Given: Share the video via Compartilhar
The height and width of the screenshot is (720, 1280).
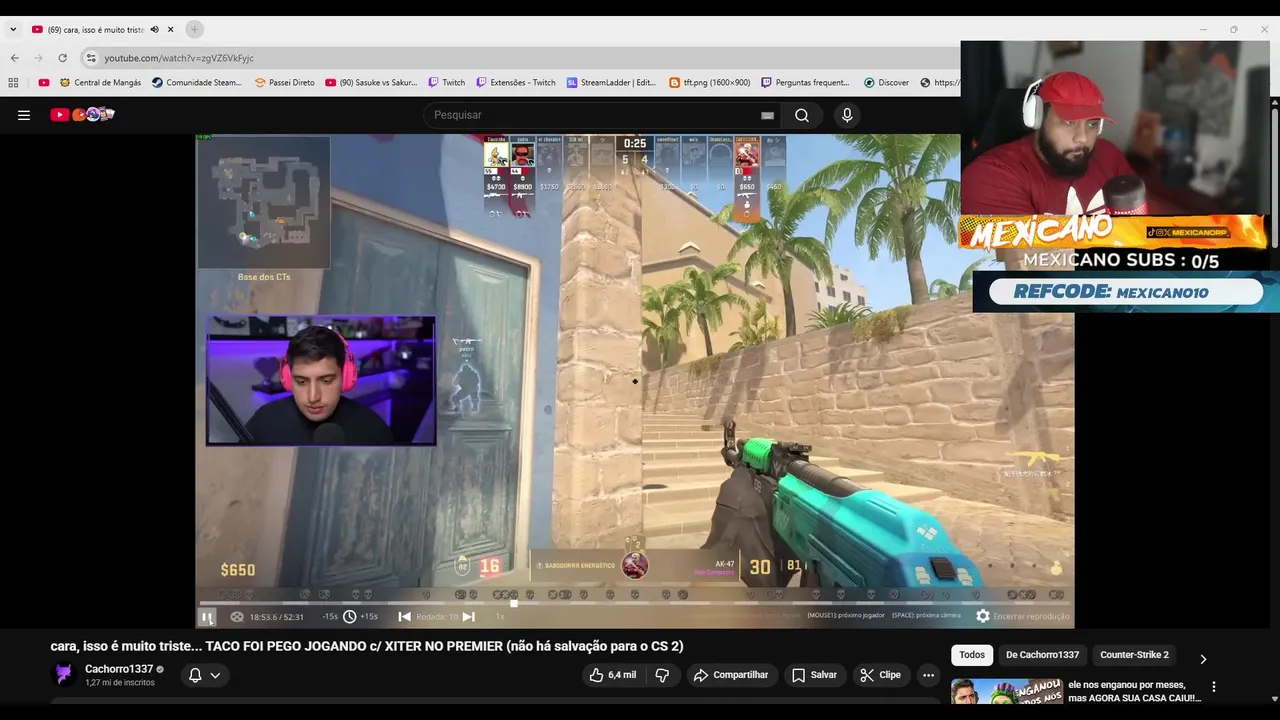Looking at the screenshot, I should pos(731,675).
